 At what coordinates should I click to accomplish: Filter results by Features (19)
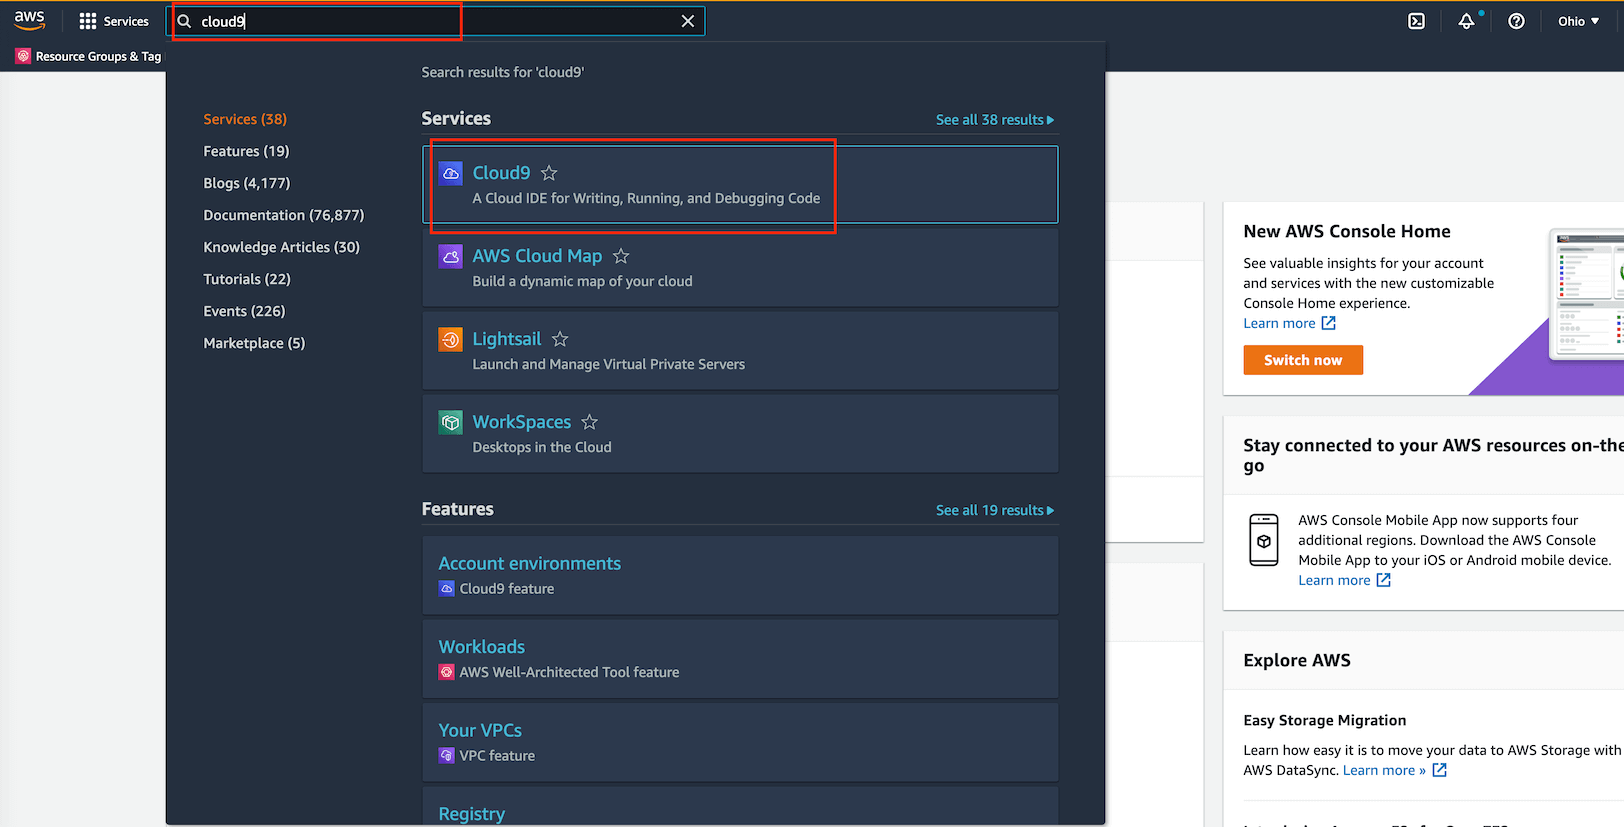(246, 151)
